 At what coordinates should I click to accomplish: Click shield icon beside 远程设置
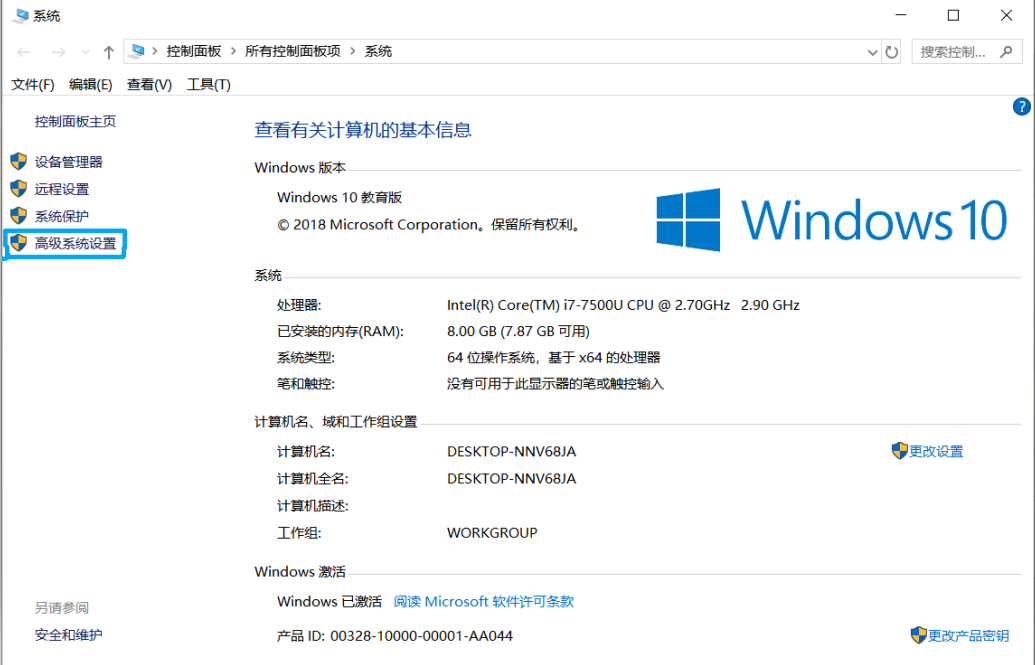18,189
